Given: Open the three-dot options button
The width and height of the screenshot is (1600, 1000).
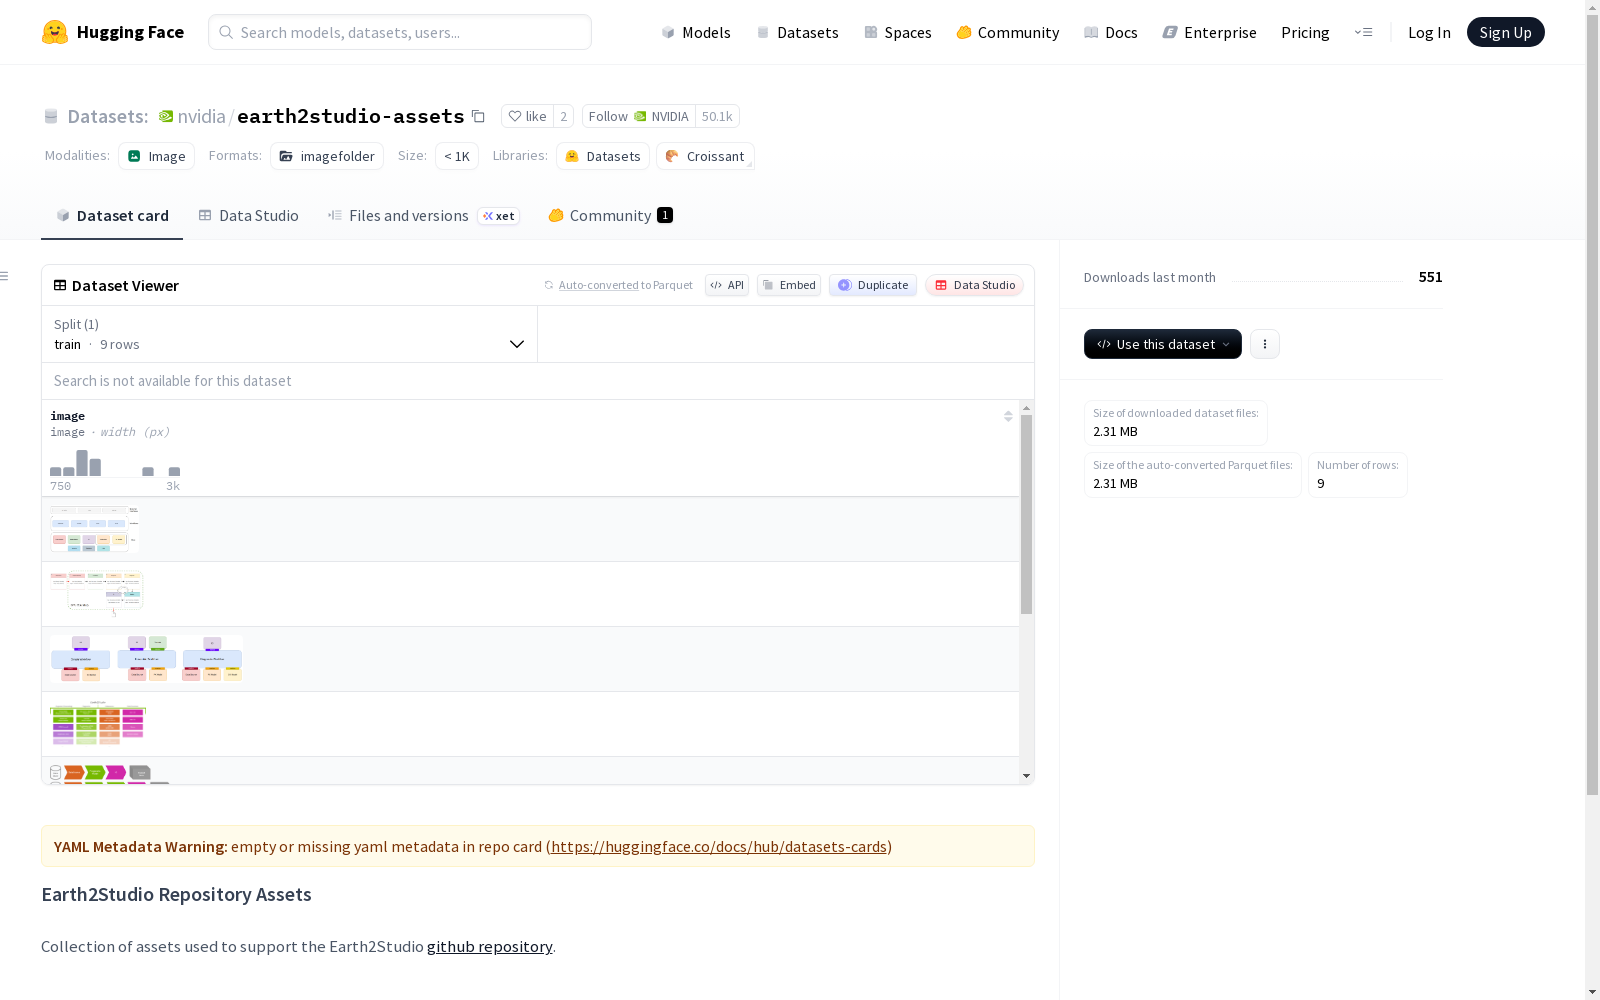Looking at the screenshot, I should (1264, 344).
